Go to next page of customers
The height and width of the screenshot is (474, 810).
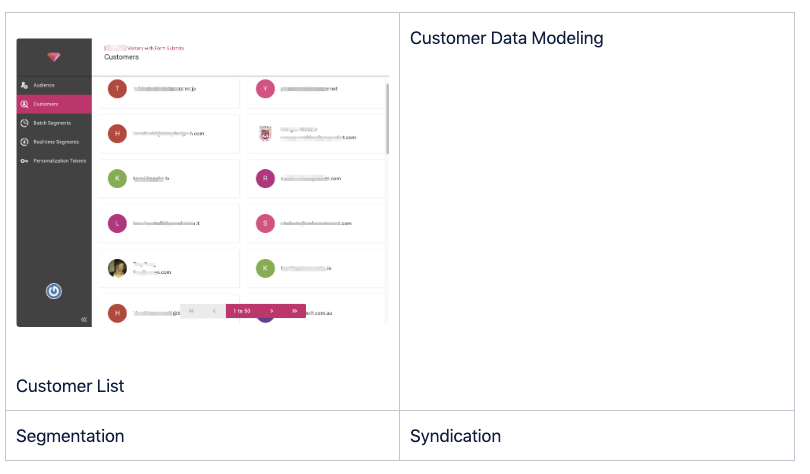pos(272,311)
